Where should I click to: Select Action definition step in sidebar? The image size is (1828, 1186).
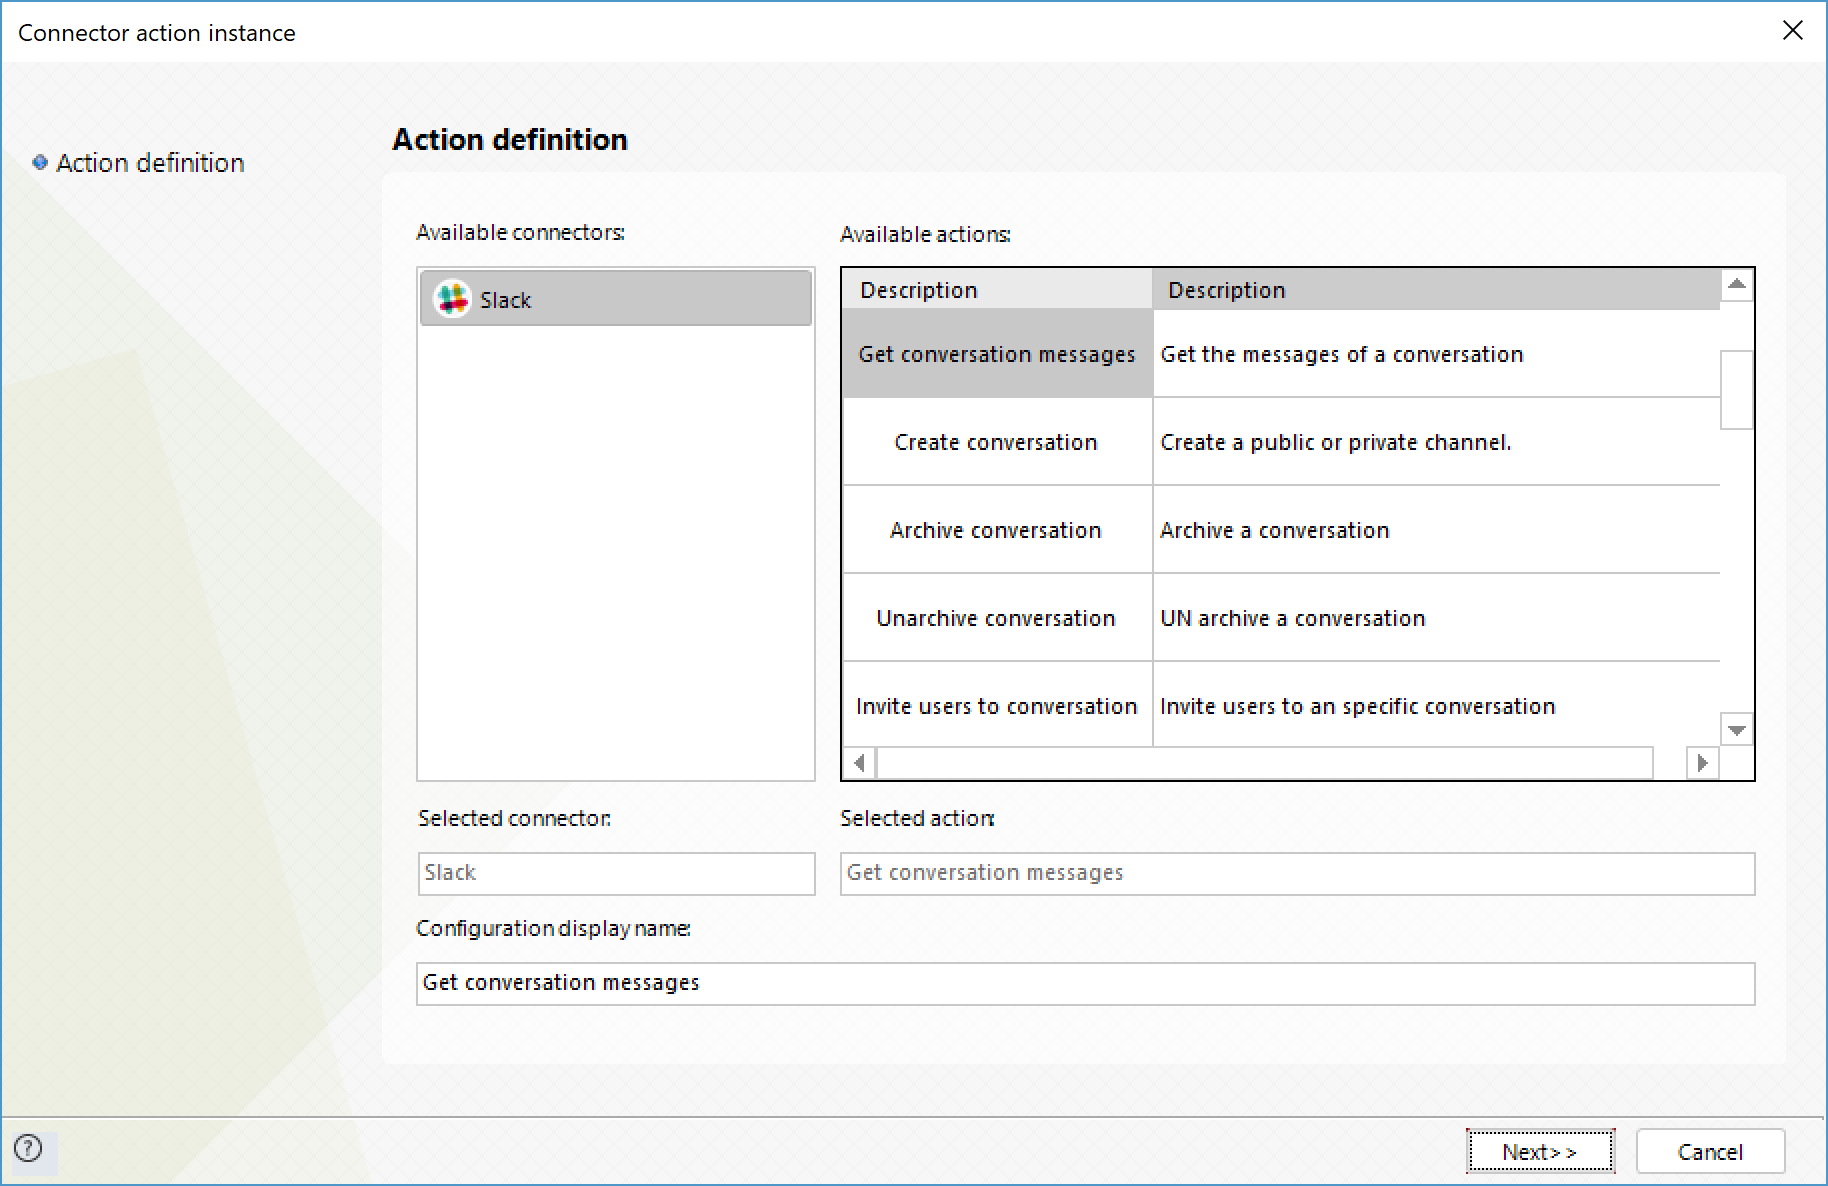coord(150,163)
